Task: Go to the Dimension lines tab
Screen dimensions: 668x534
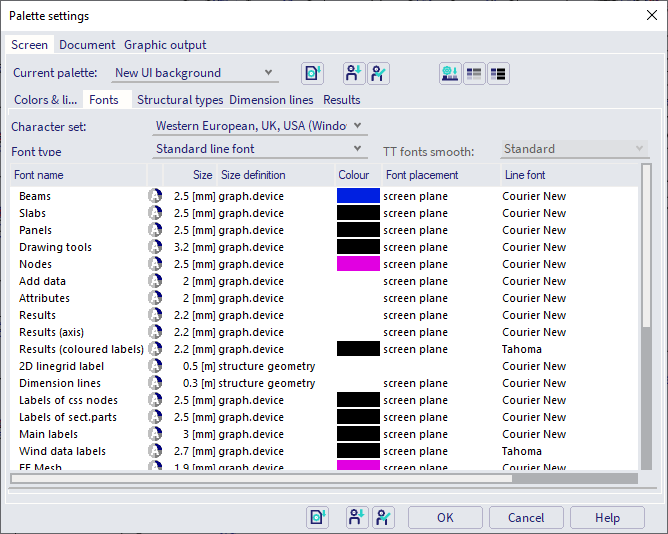Action: [271, 100]
